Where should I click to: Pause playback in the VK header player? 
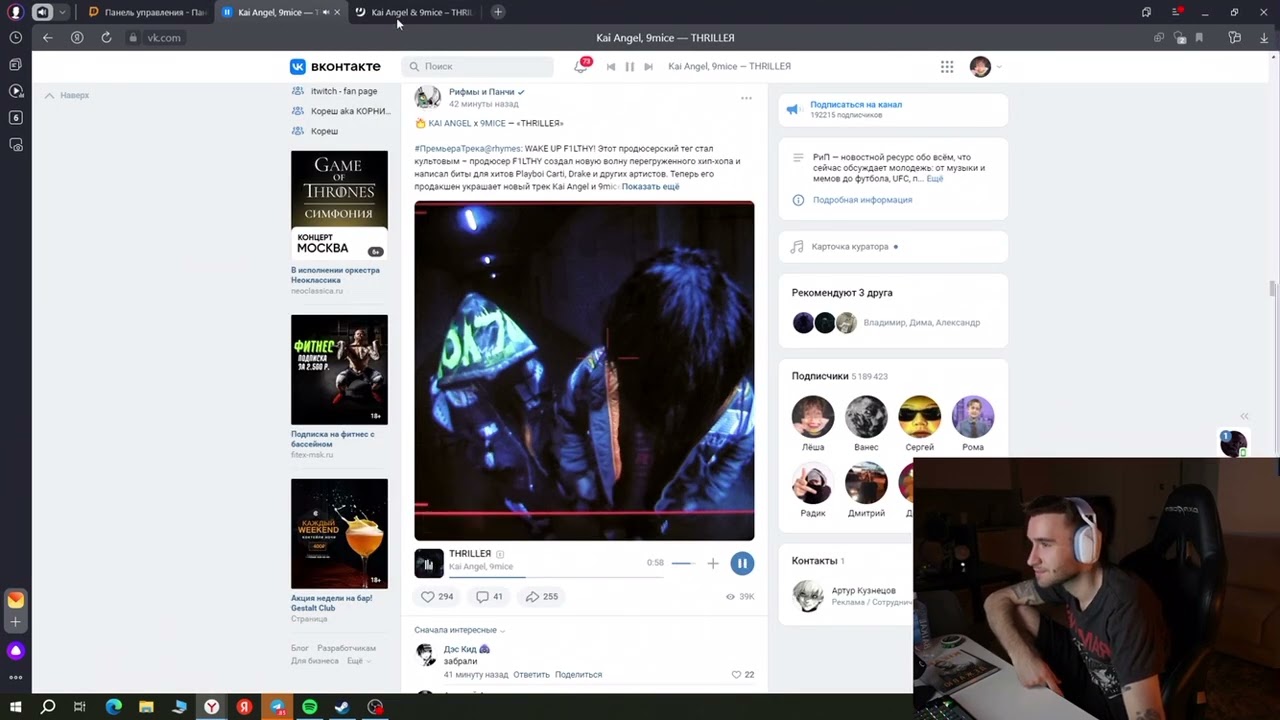(x=630, y=66)
